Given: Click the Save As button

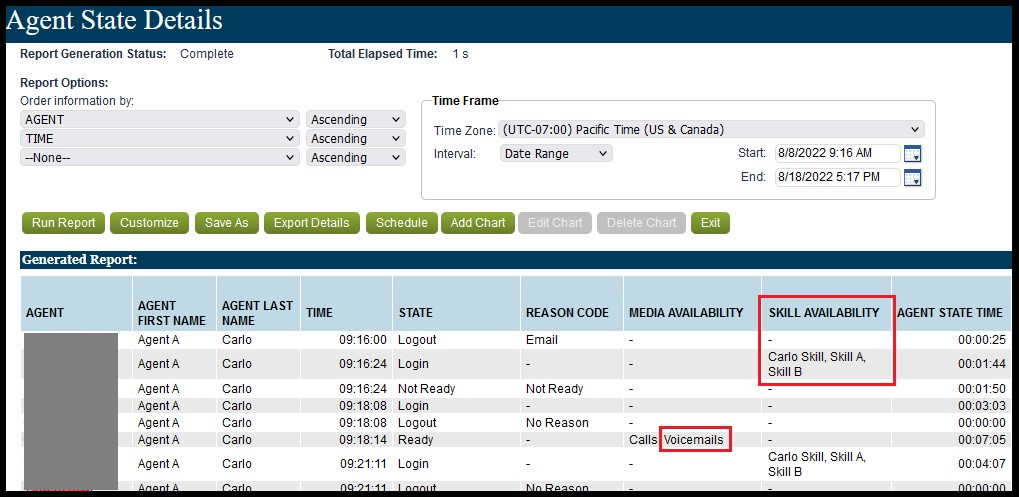Looking at the screenshot, I should [226, 223].
